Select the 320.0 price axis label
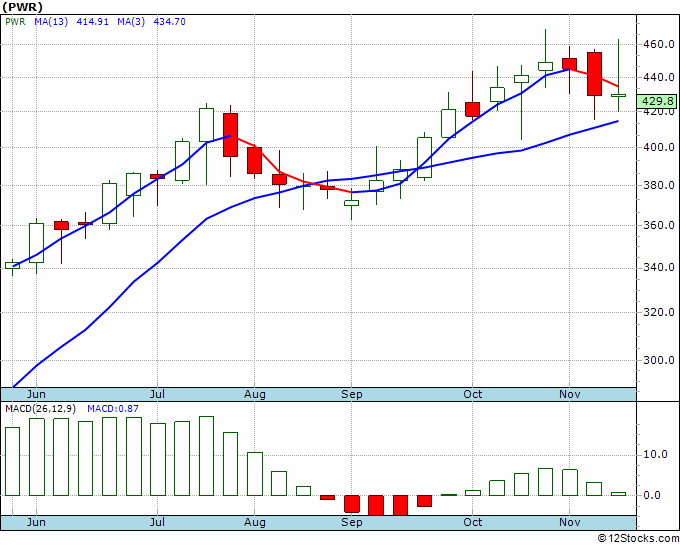Viewport: 680px width, 546px height. point(658,312)
